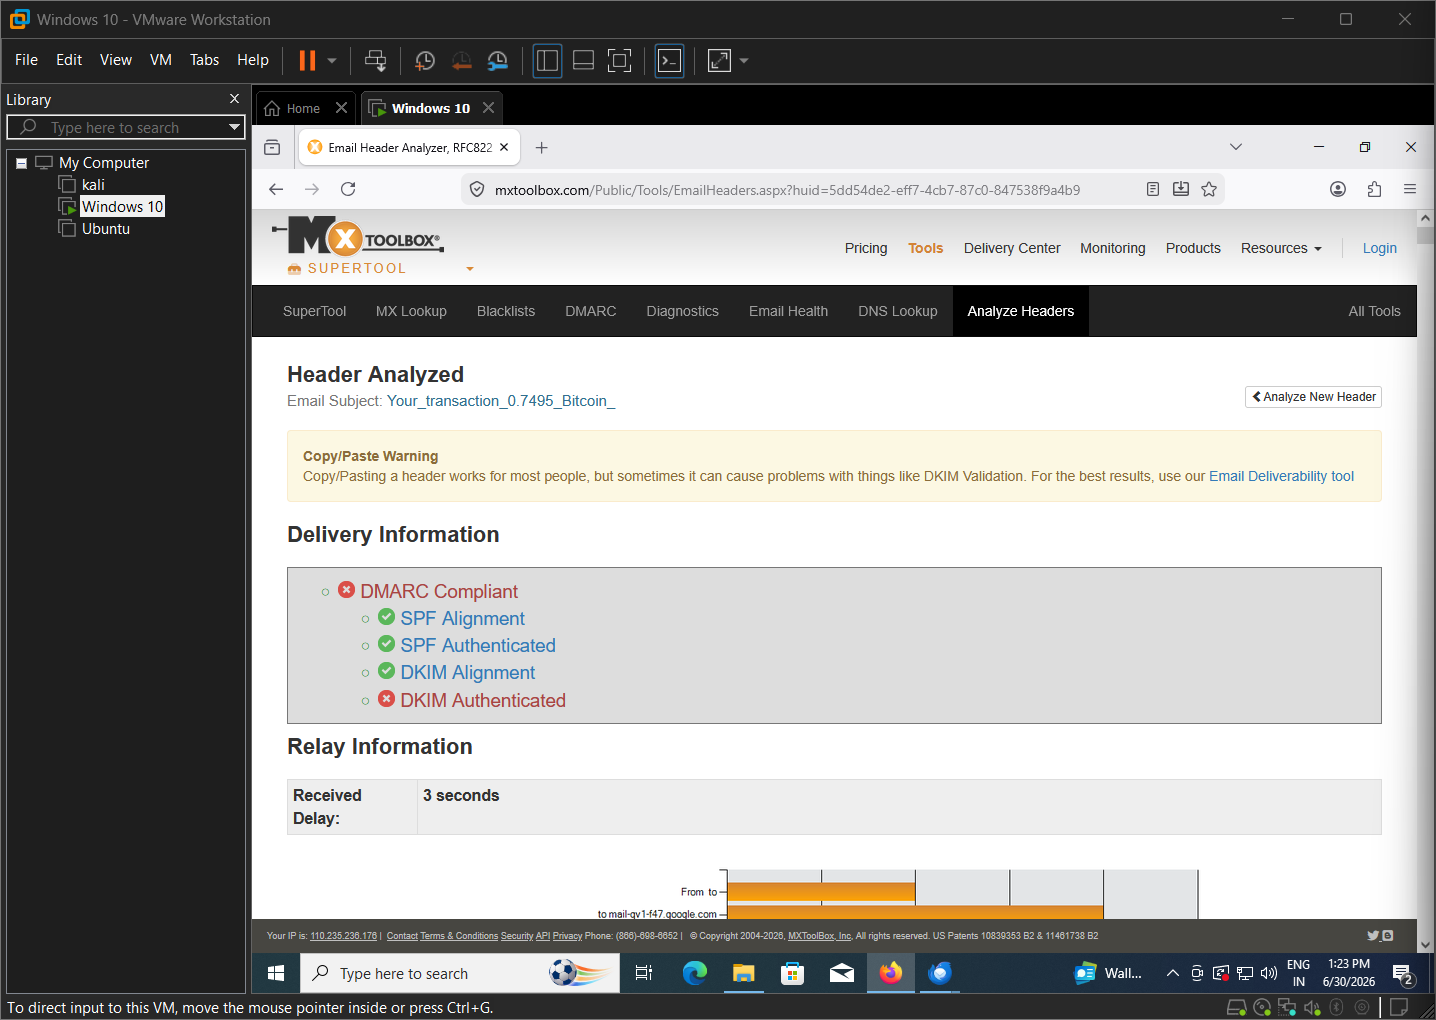Viewport: 1436px width, 1020px height.
Task: Close the Windows 10 VM tab
Action: click(x=488, y=108)
